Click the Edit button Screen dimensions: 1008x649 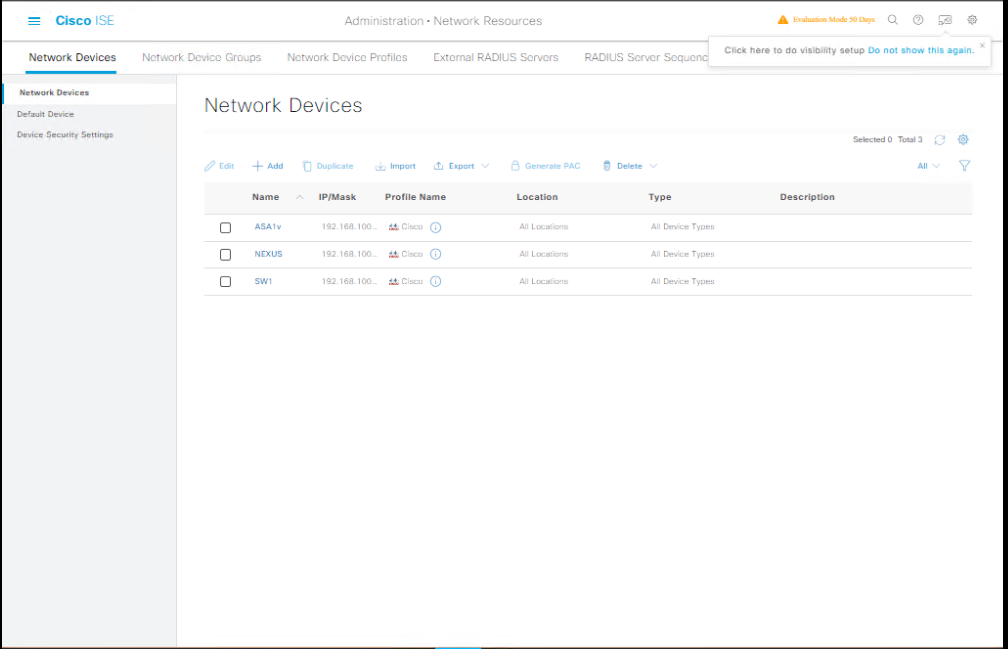point(219,166)
